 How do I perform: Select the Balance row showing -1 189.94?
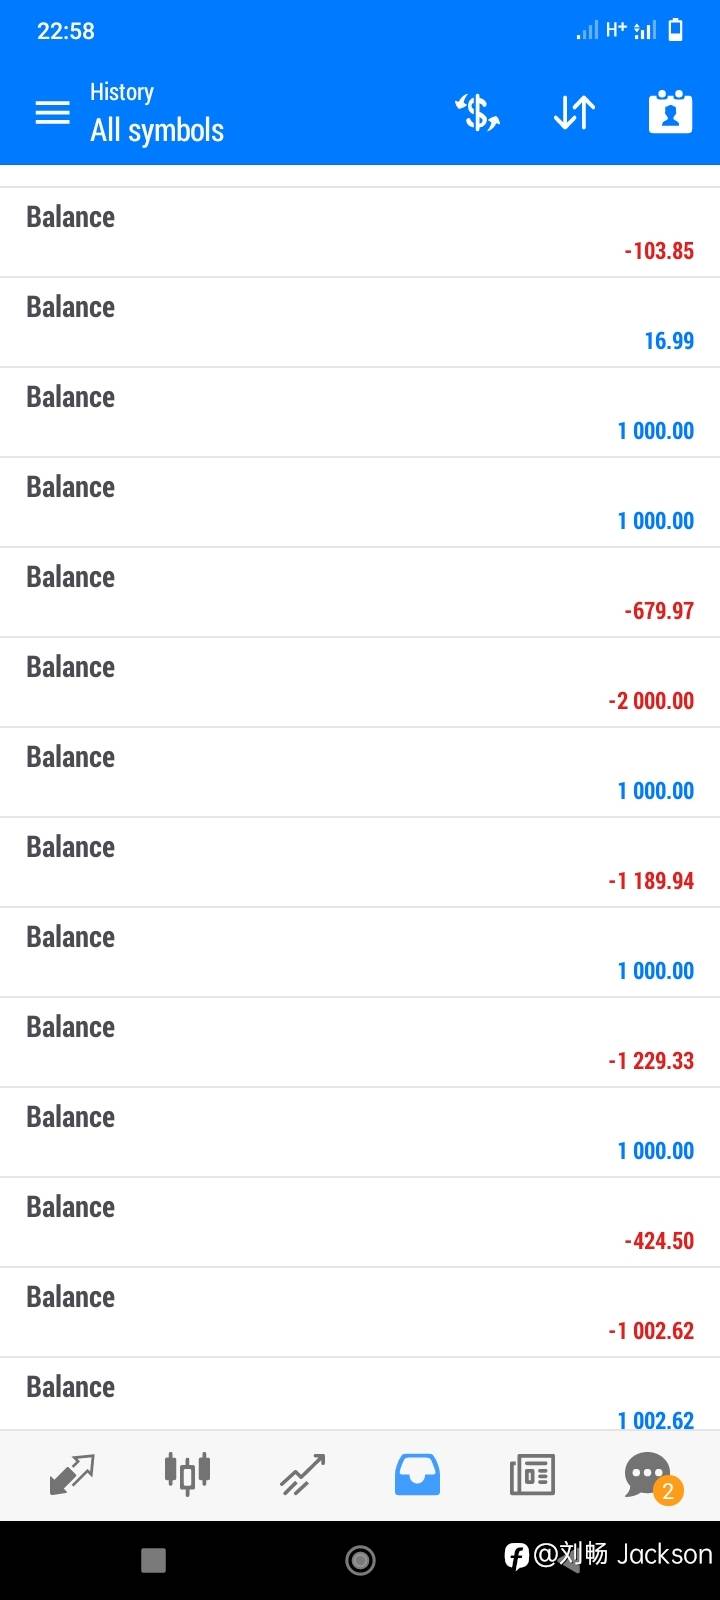click(360, 863)
